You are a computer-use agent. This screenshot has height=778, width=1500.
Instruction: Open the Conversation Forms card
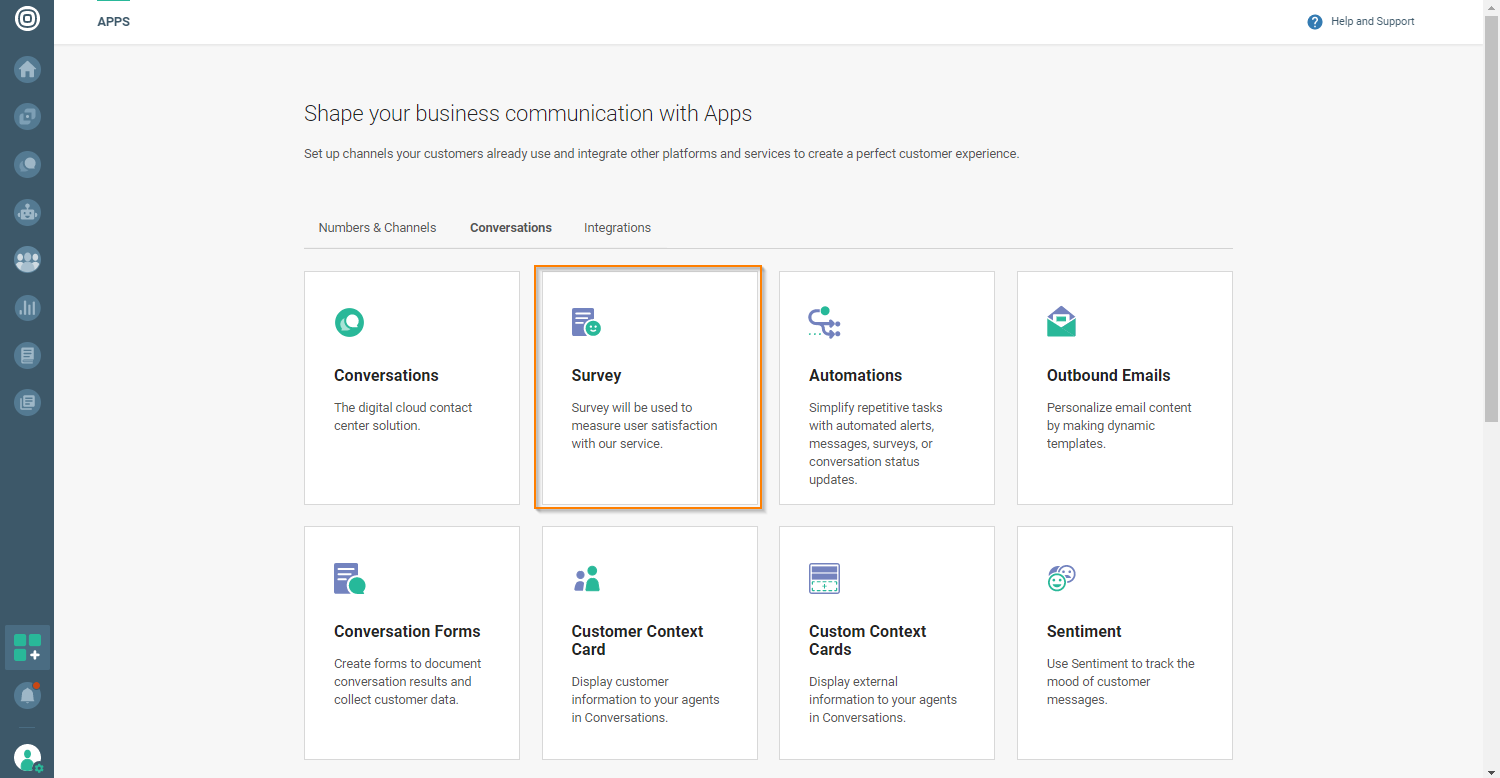tap(411, 643)
